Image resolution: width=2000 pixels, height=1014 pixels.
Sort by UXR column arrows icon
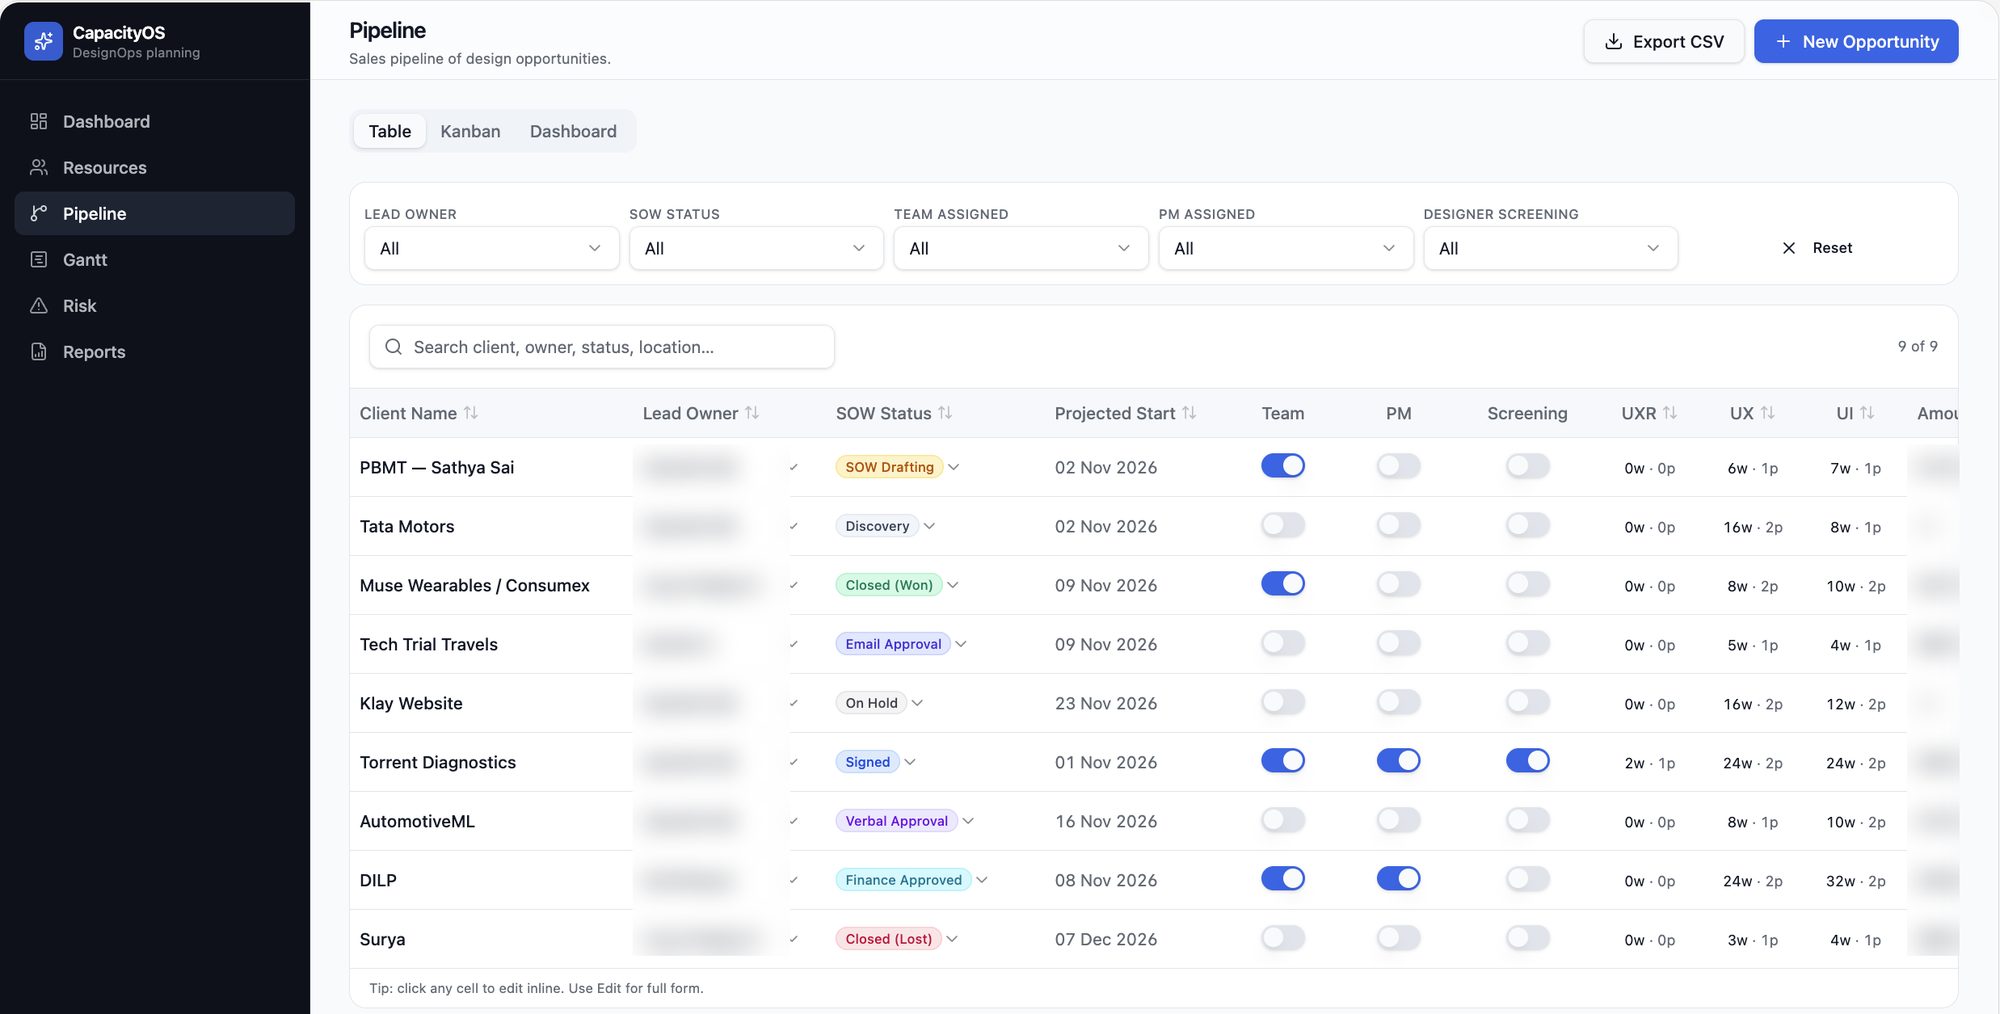coord(1670,413)
